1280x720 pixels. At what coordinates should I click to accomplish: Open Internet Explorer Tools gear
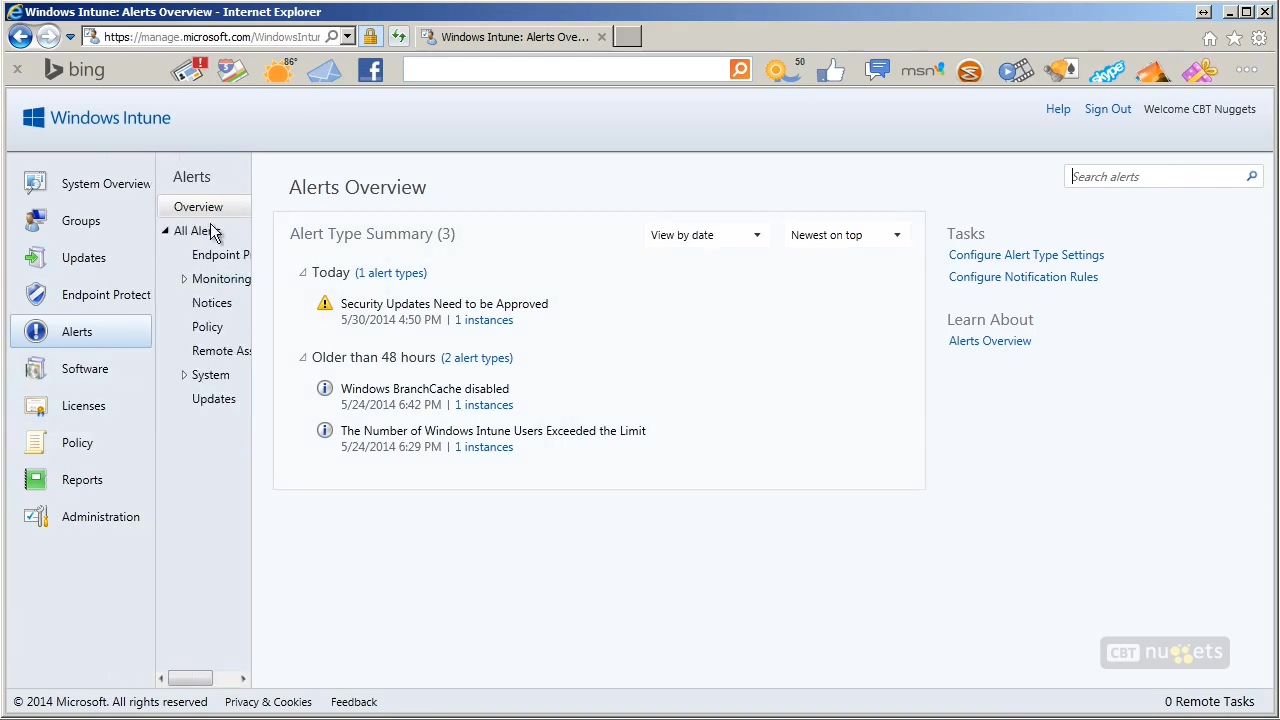pos(1259,38)
